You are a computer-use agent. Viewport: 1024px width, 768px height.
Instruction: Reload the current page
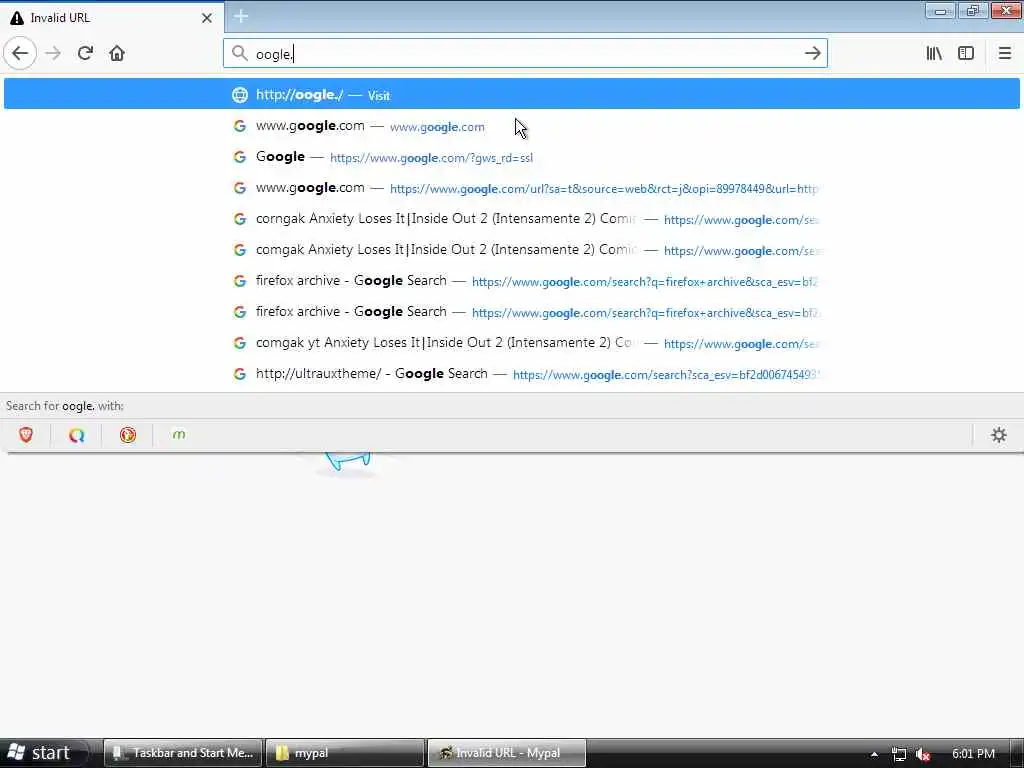point(85,53)
